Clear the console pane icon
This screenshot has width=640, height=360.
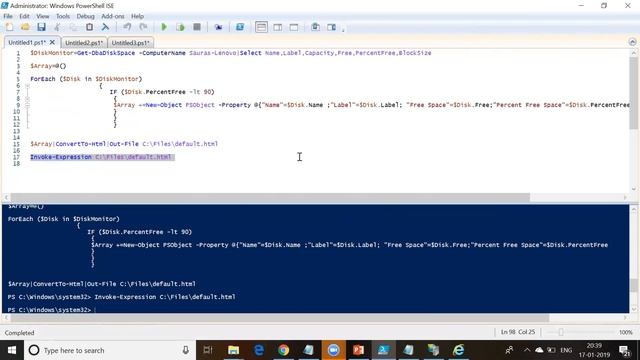click(105, 27)
